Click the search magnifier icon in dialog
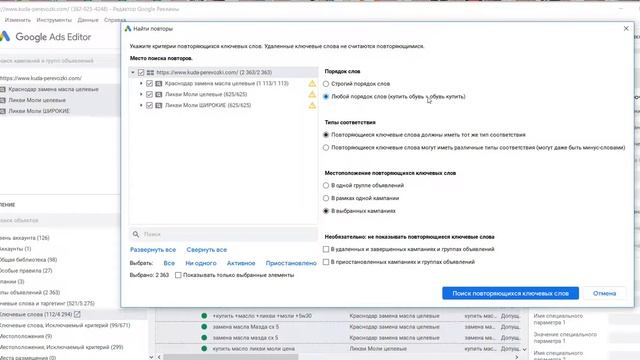 pyautogui.click(x=136, y=234)
